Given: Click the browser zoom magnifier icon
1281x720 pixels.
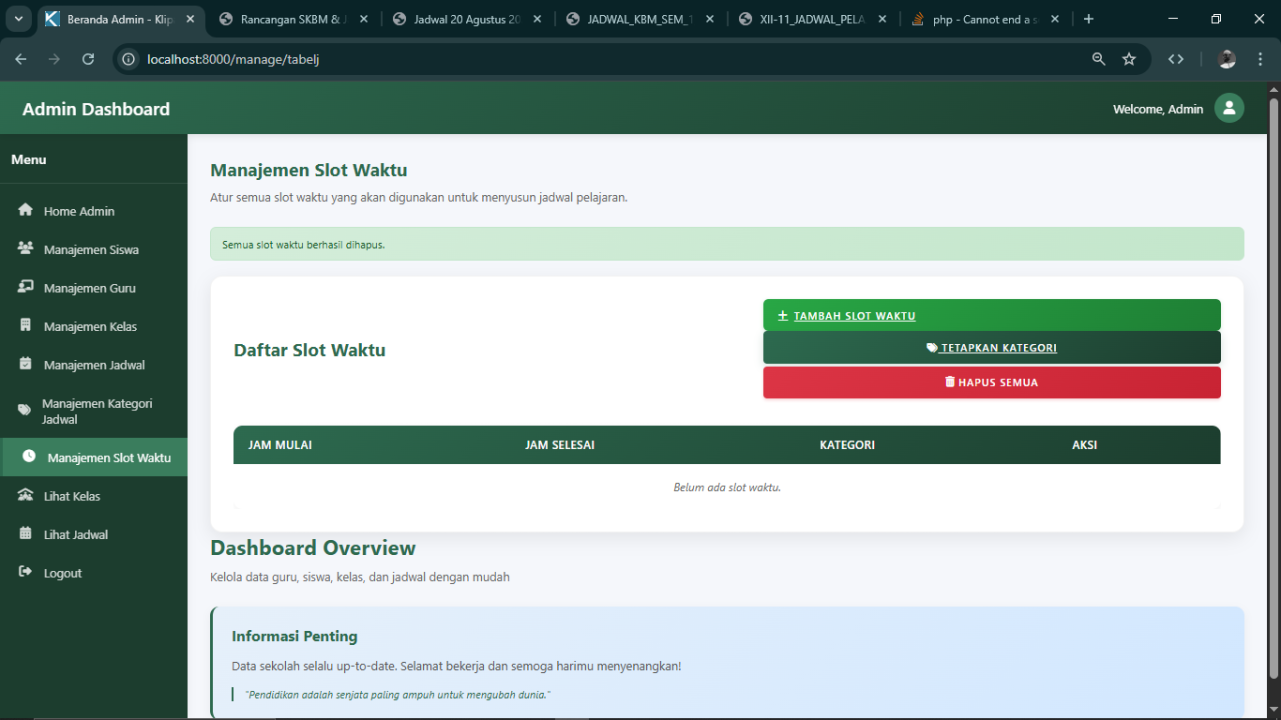Looking at the screenshot, I should pyautogui.click(x=1099, y=59).
